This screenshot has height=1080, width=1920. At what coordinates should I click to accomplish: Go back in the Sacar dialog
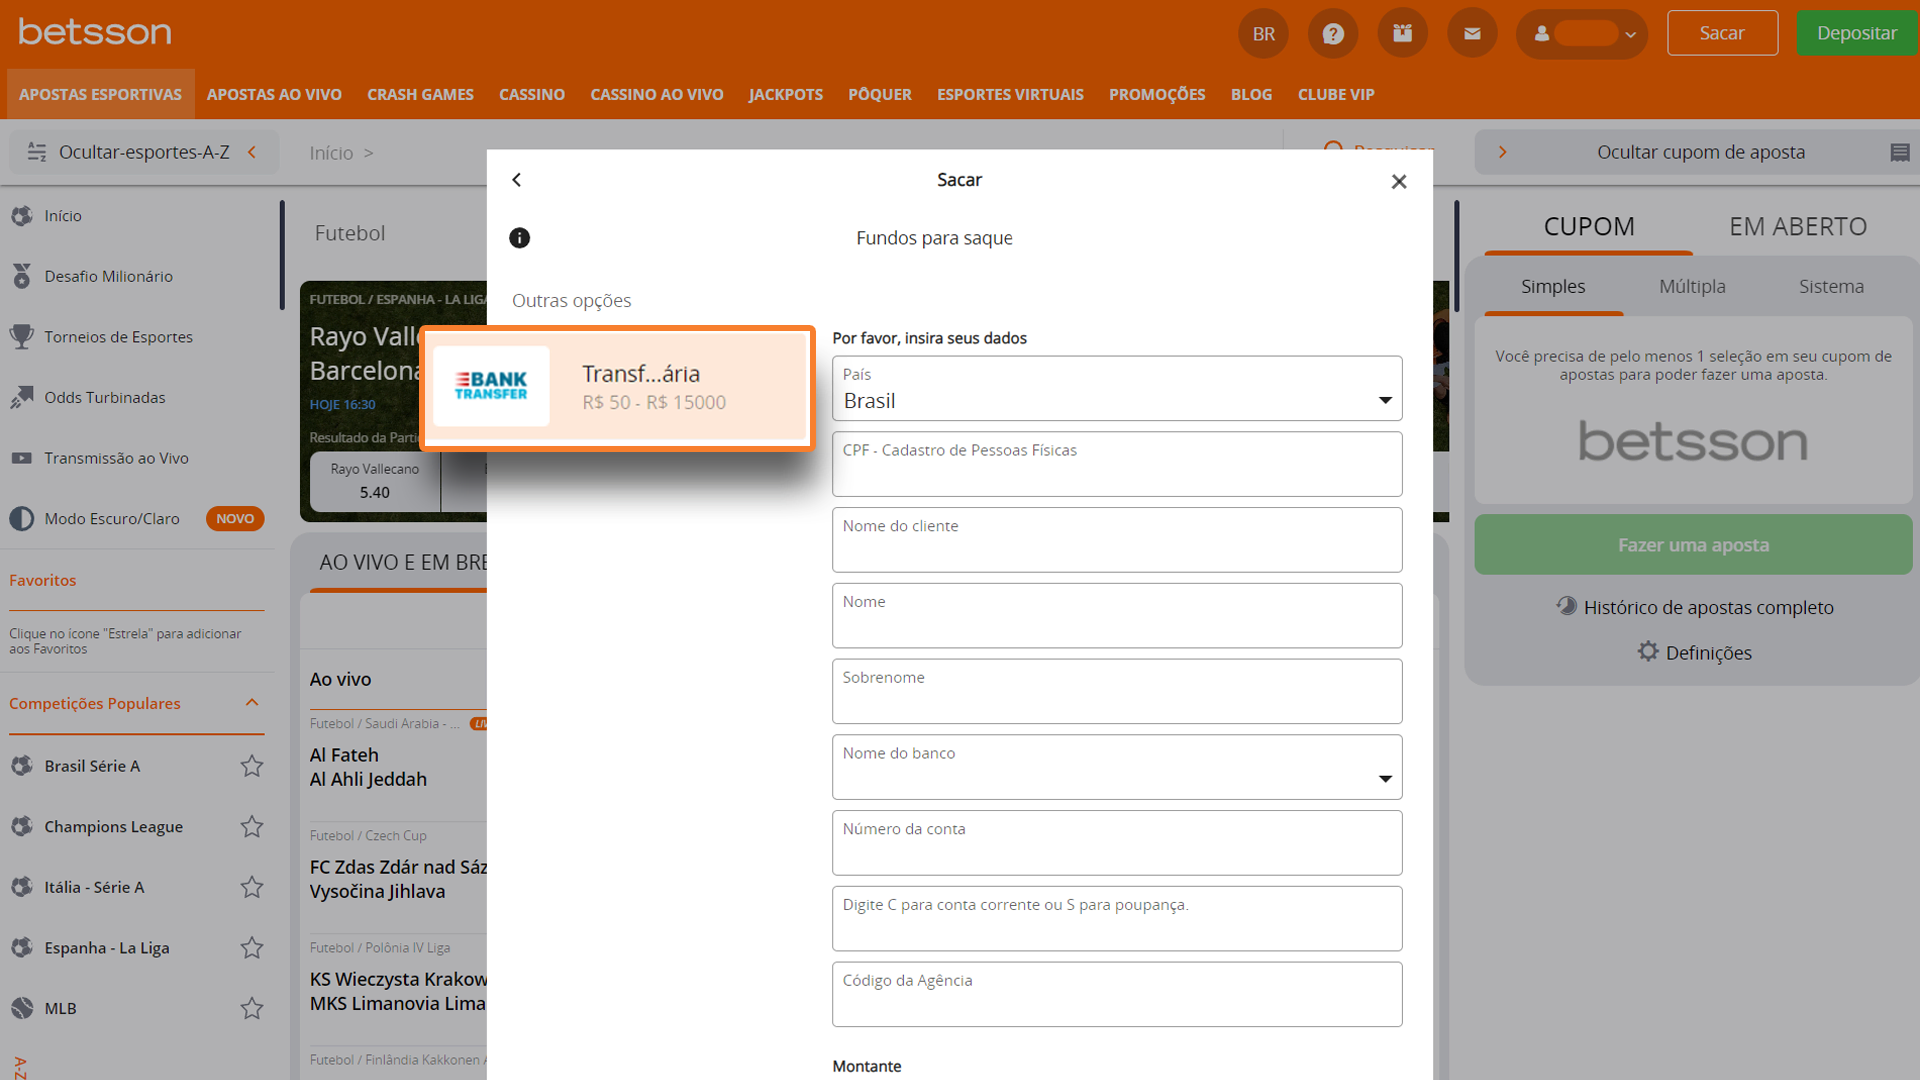(517, 180)
